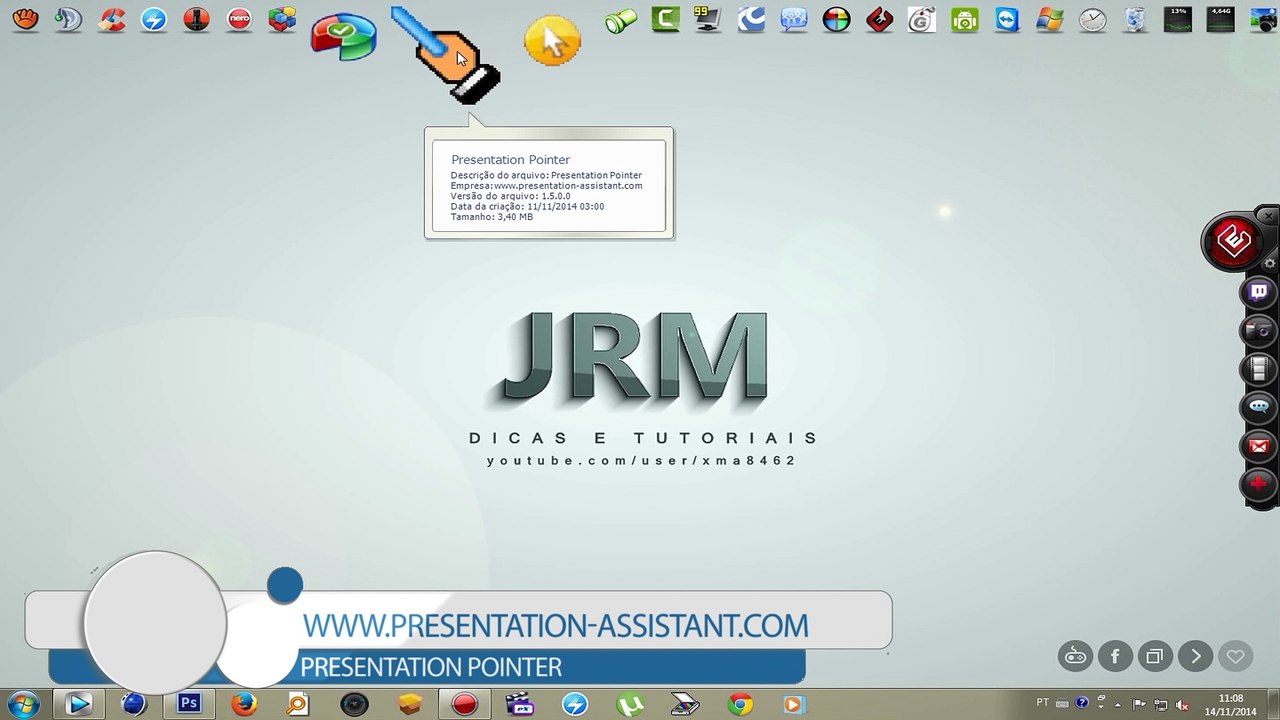The height and width of the screenshot is (720, 1280).
Task: Open CCleaner from the top dock
Action: click(x=111, y=19)
